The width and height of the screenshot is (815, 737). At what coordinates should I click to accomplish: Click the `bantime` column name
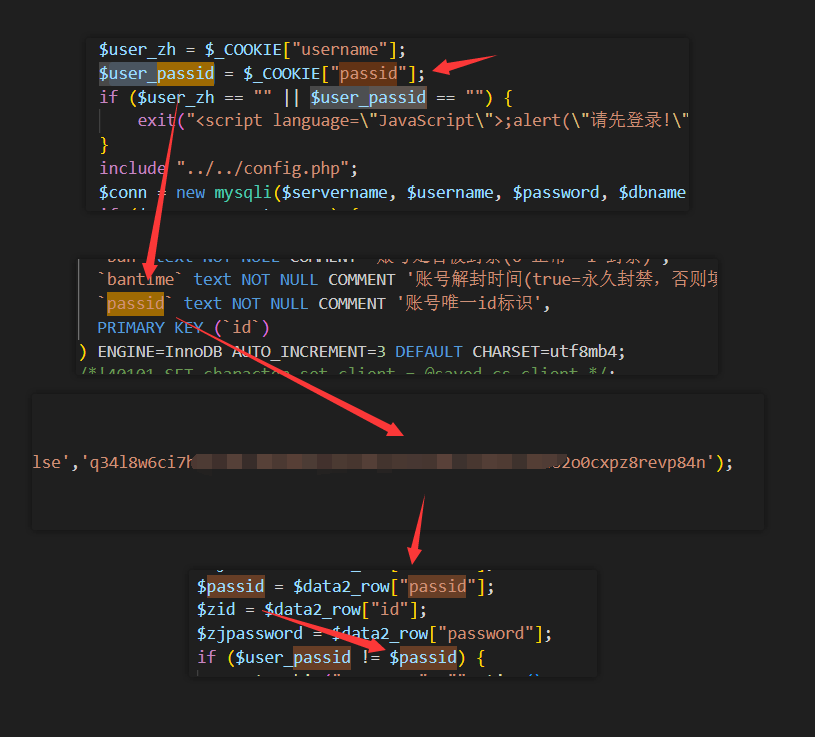[x=140, y=280]
